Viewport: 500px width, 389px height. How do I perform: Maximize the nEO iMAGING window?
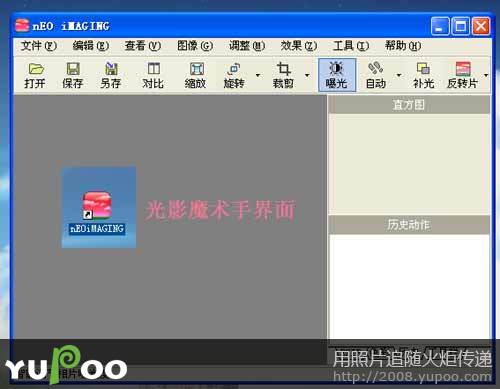tap(461, 26)
